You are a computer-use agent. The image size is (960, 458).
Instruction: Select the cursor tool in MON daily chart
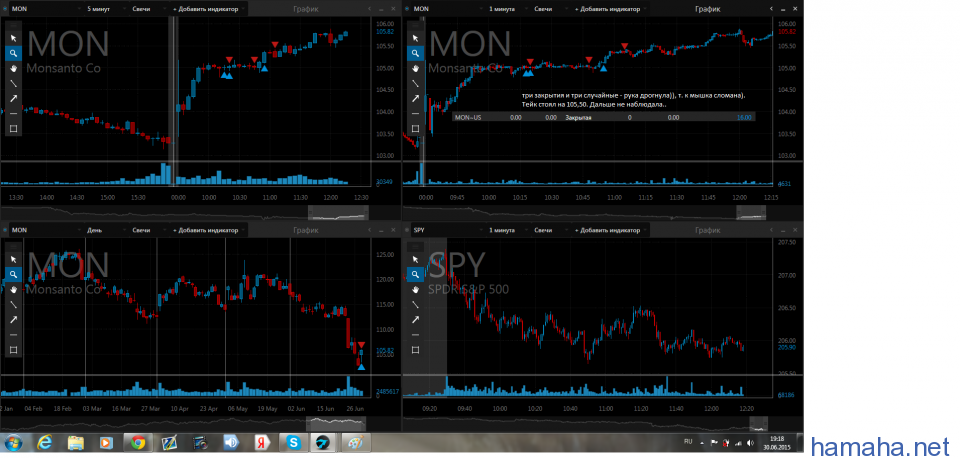[13, 260]
